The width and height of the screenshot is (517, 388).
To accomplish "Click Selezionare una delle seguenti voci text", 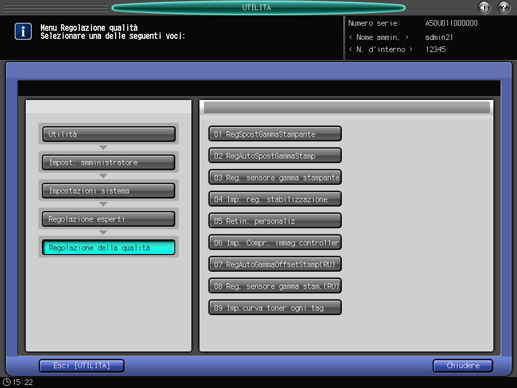I will pyautogui.click(x=113, y=36).
